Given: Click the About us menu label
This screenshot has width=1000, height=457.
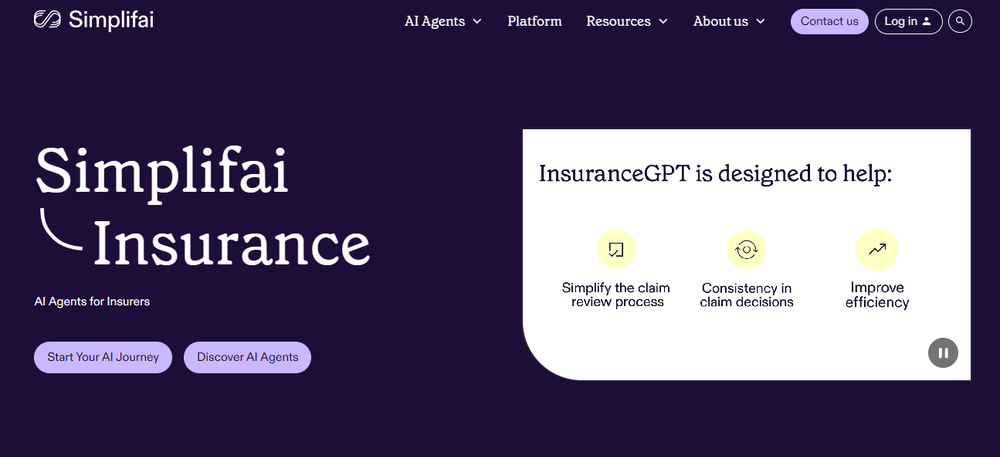Looking at the screenshot, I should (721, 21).
